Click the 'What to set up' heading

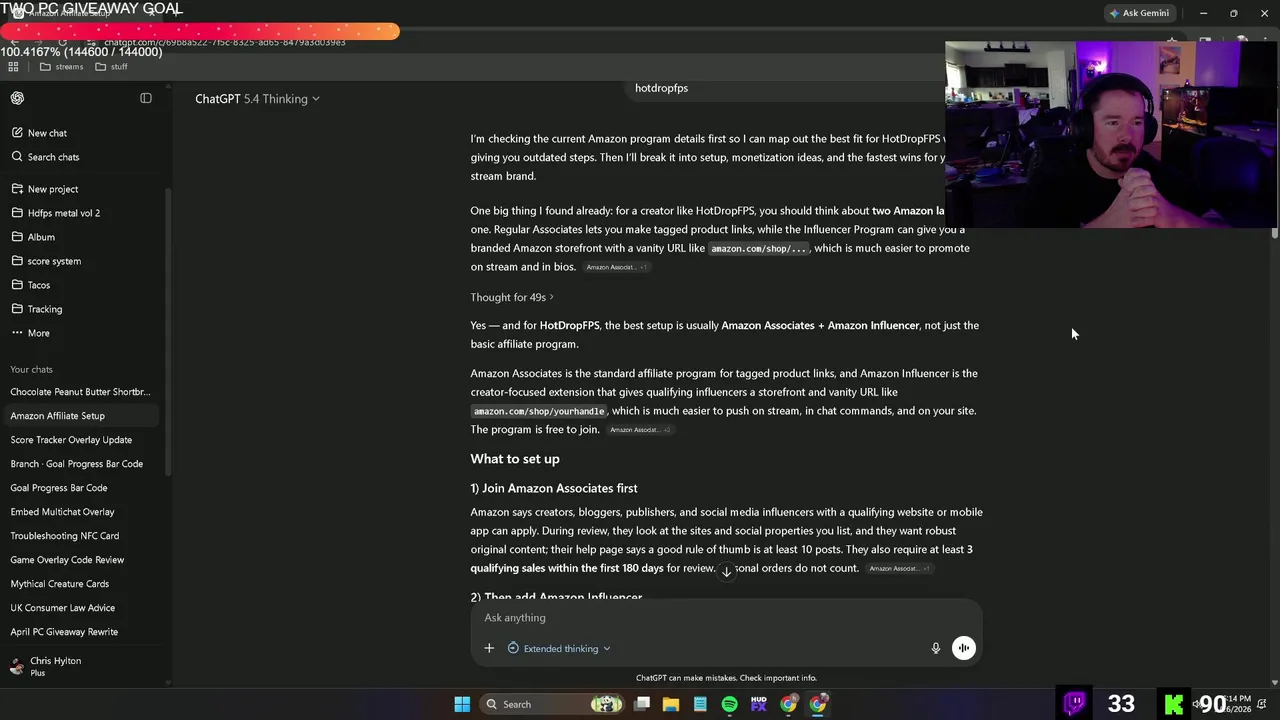(515, 459)
